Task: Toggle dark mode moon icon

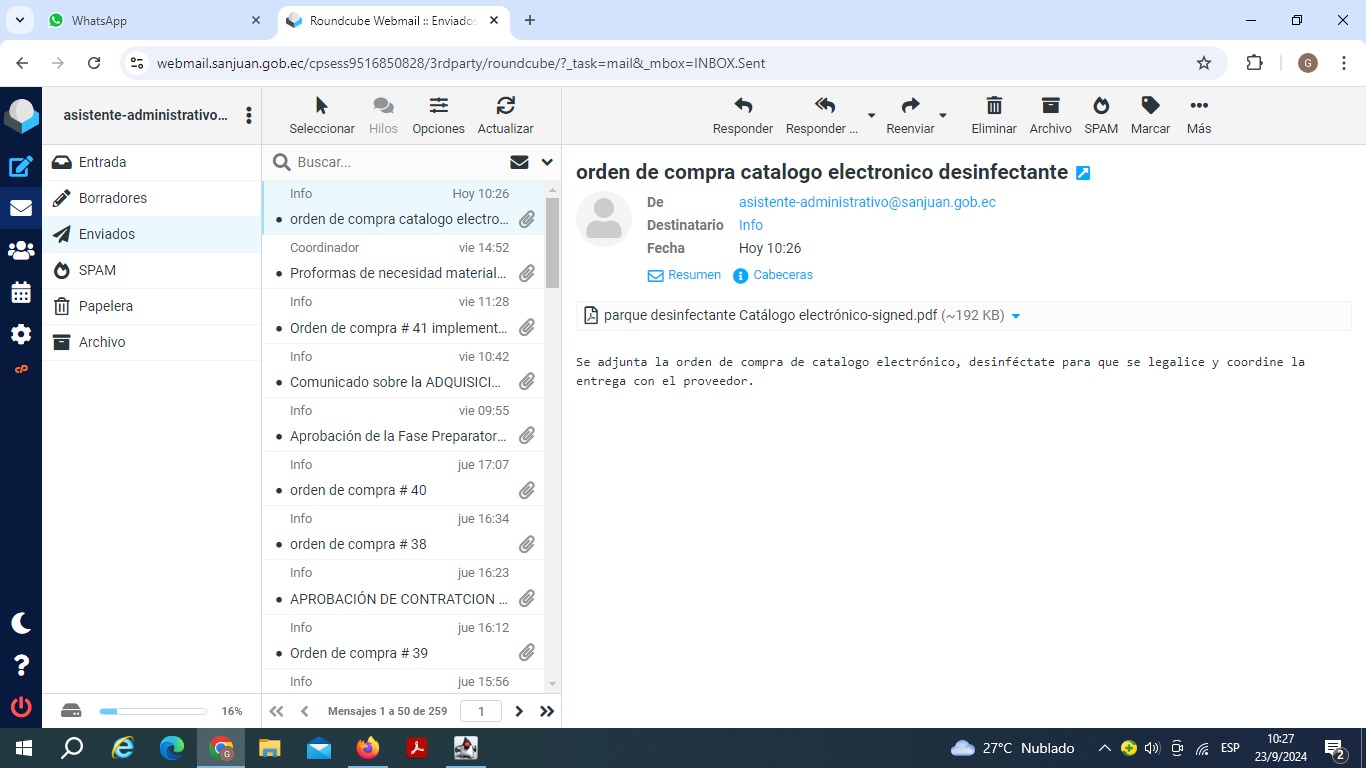Action: pyautogui.click(x=21, y=623)
